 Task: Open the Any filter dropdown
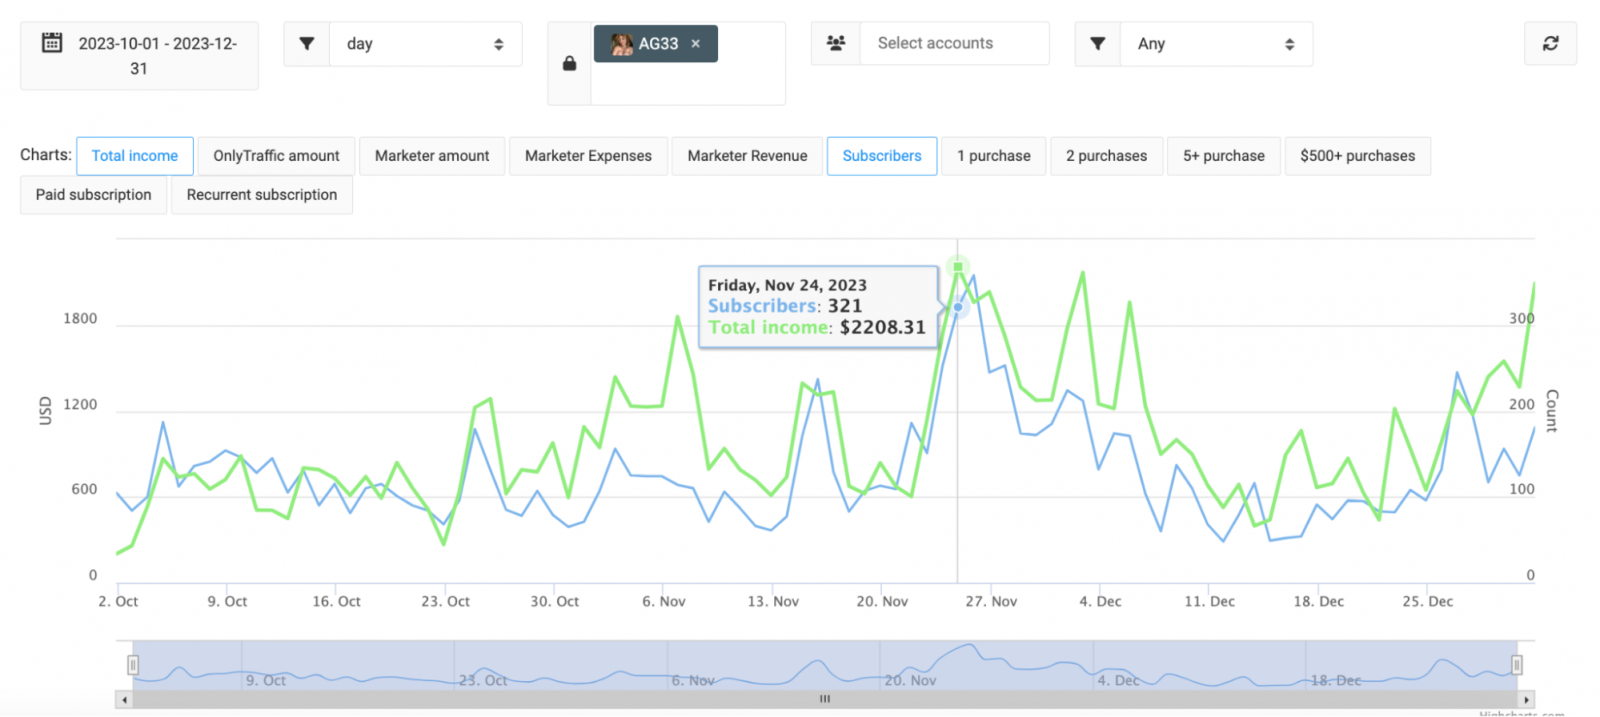click(x=1215, y=44)
